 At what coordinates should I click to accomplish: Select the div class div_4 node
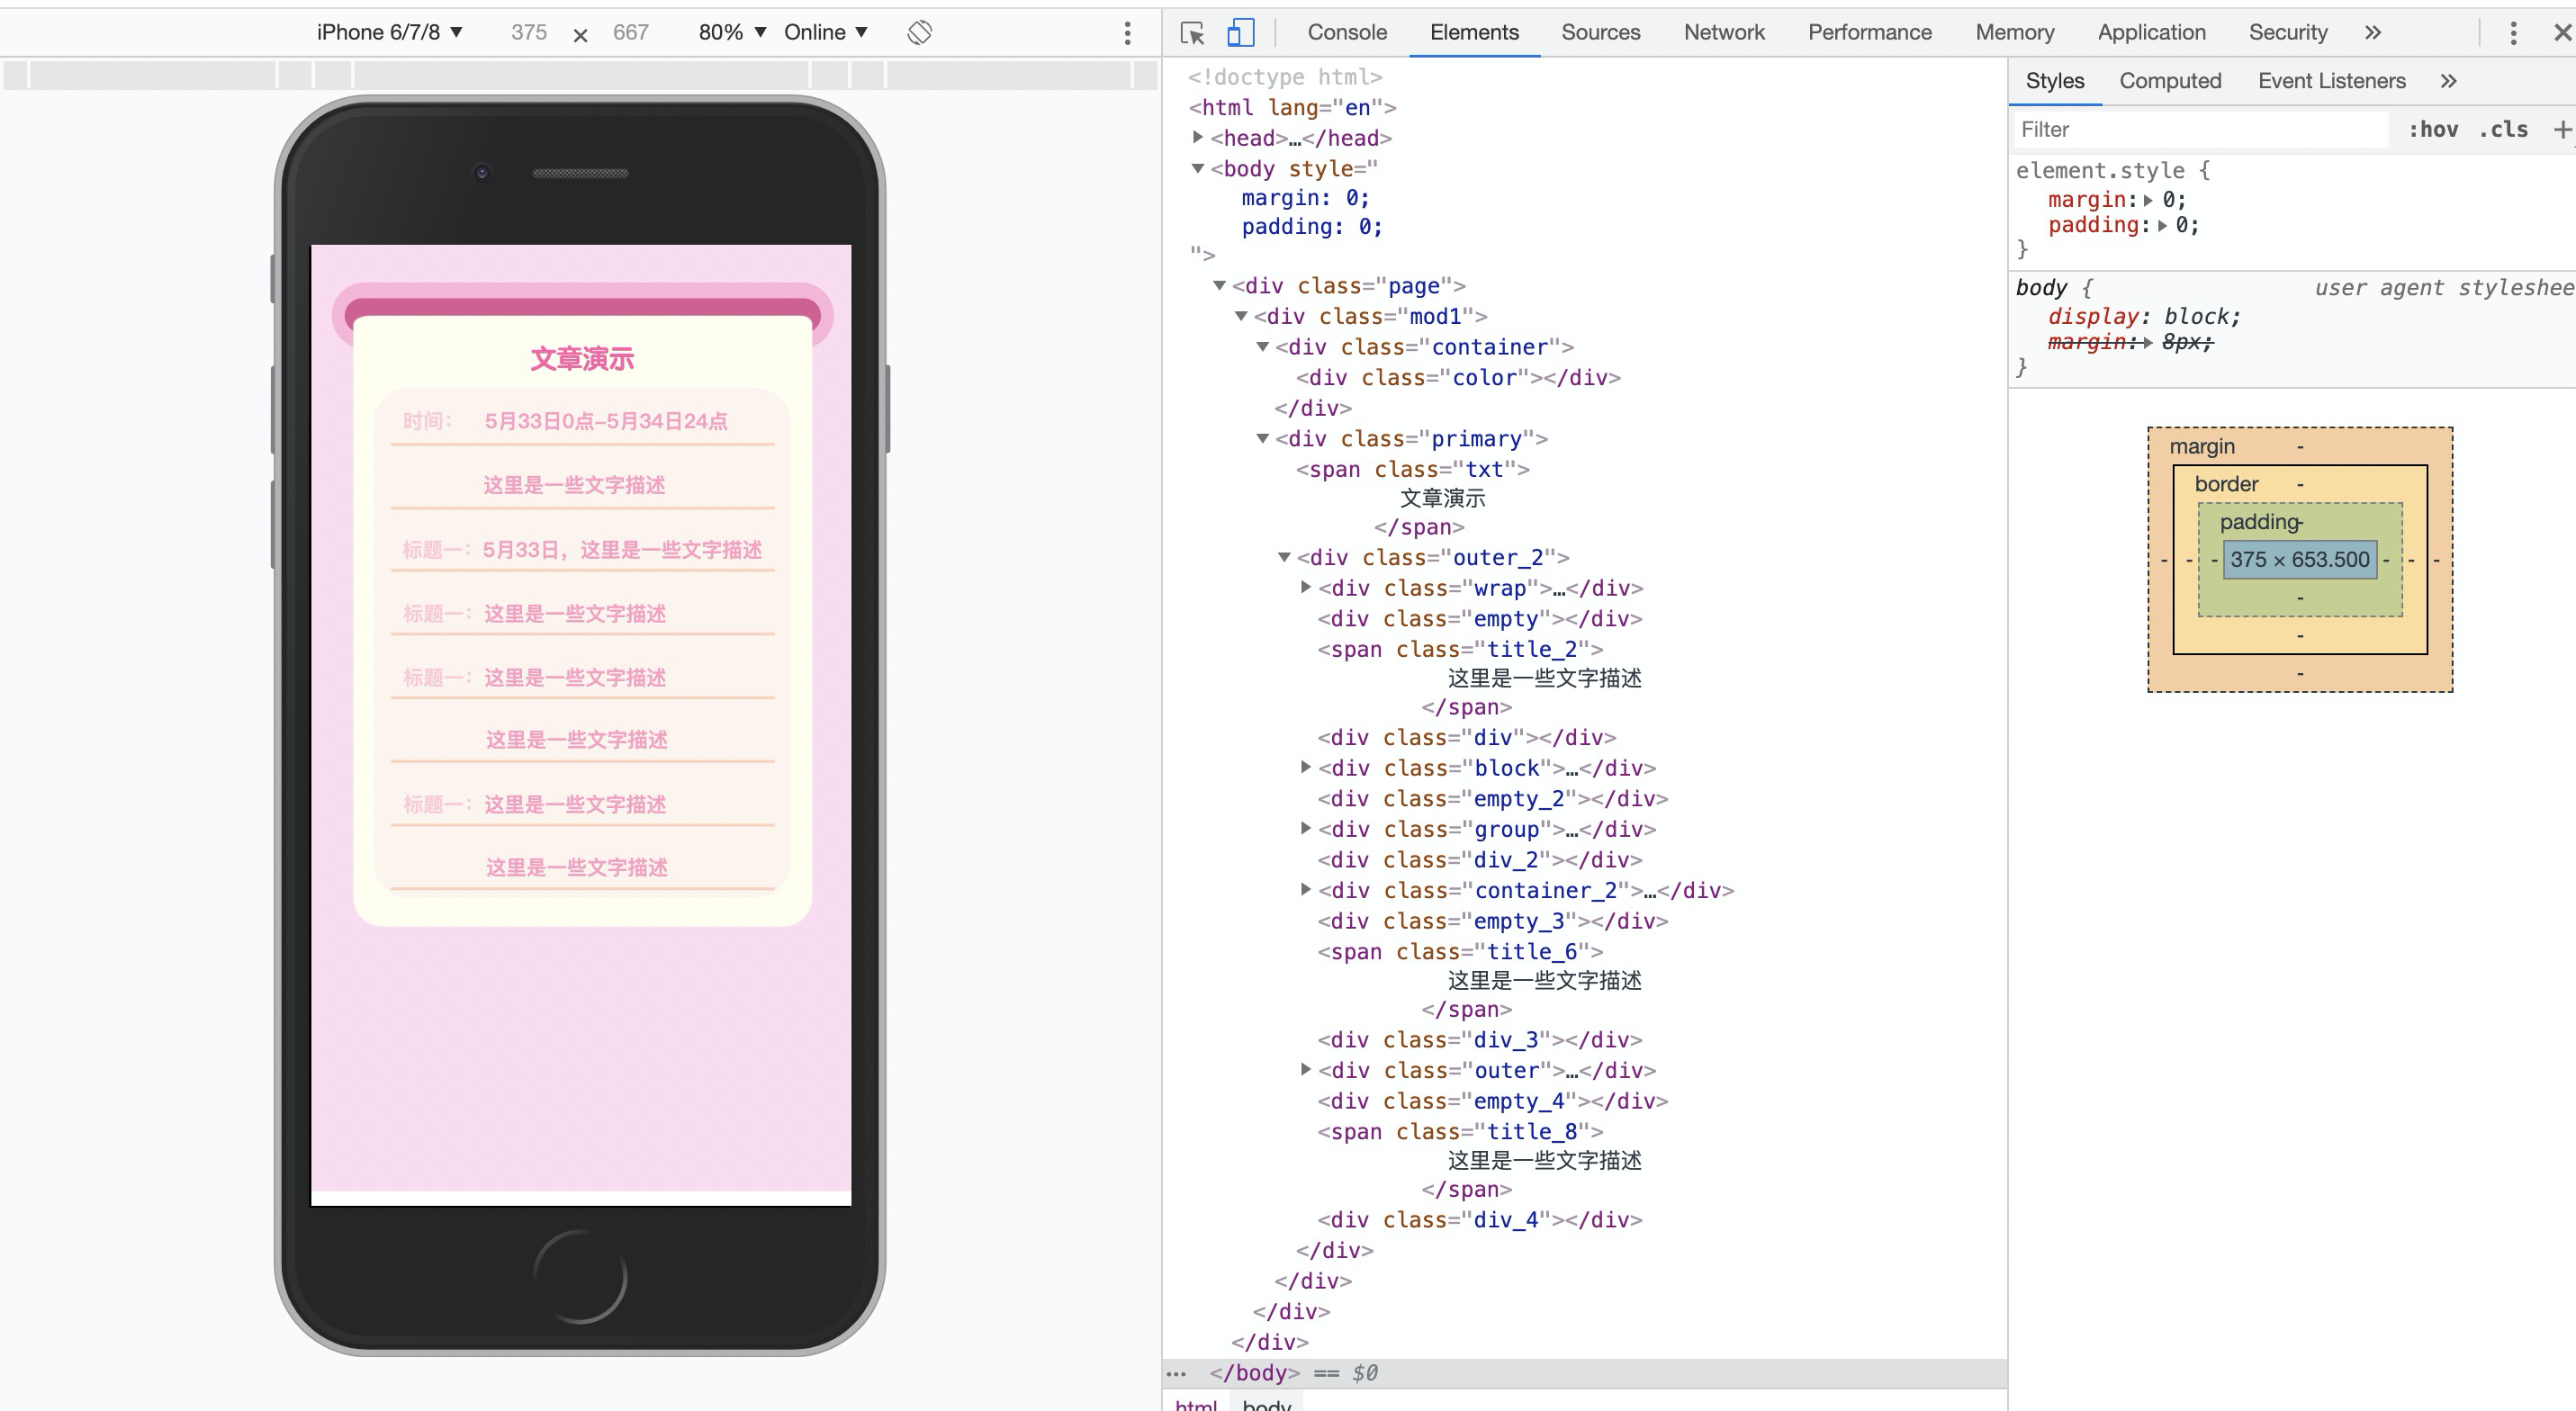pyautogui.click(x=1480, y=1219)
